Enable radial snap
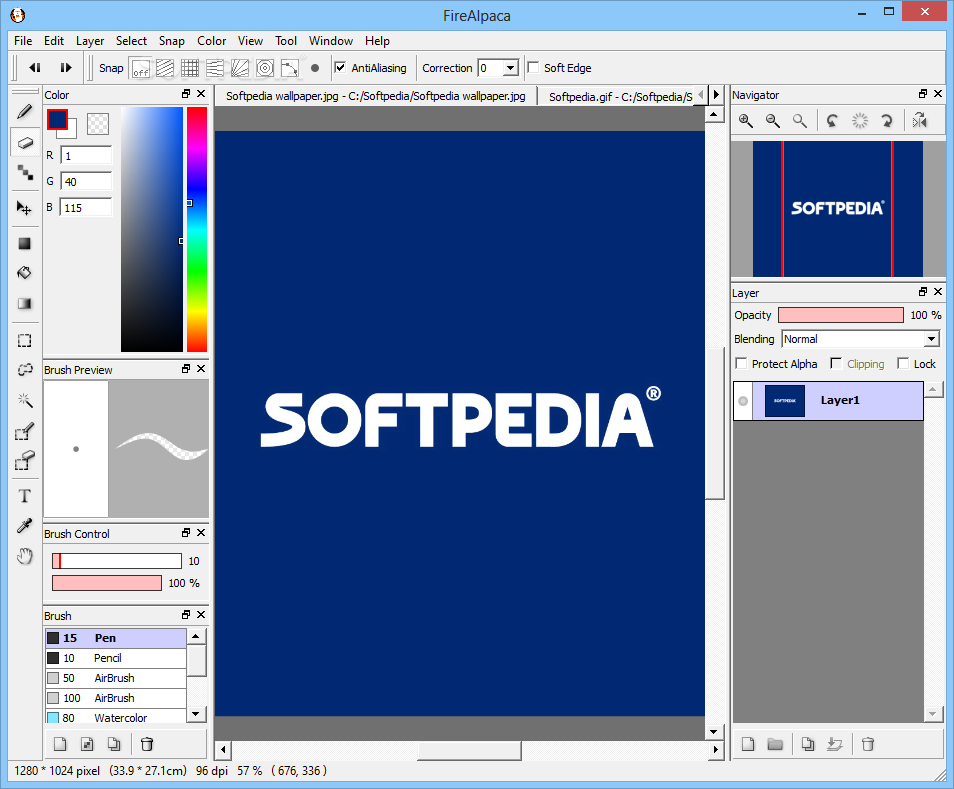Image resolution: width=954 pixels, height=789 pixels. (x=240, y=68)
